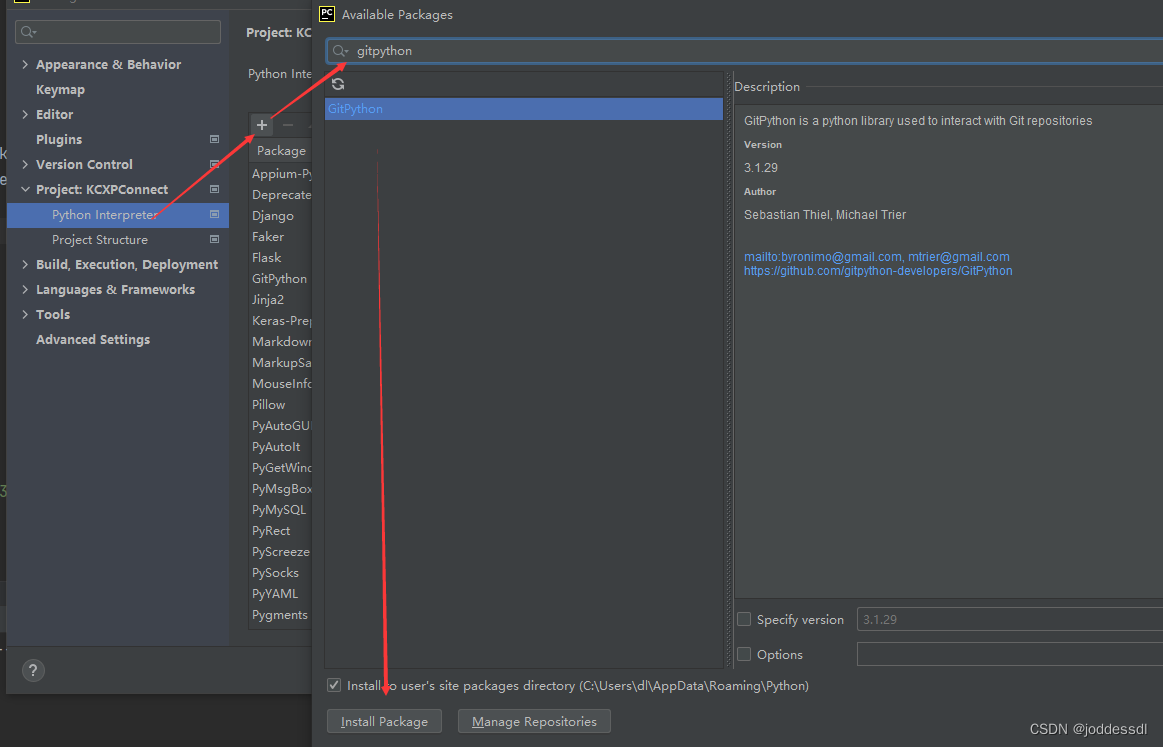Expand the Editor settings node
1163x747 pixels.
pos(25,114)
